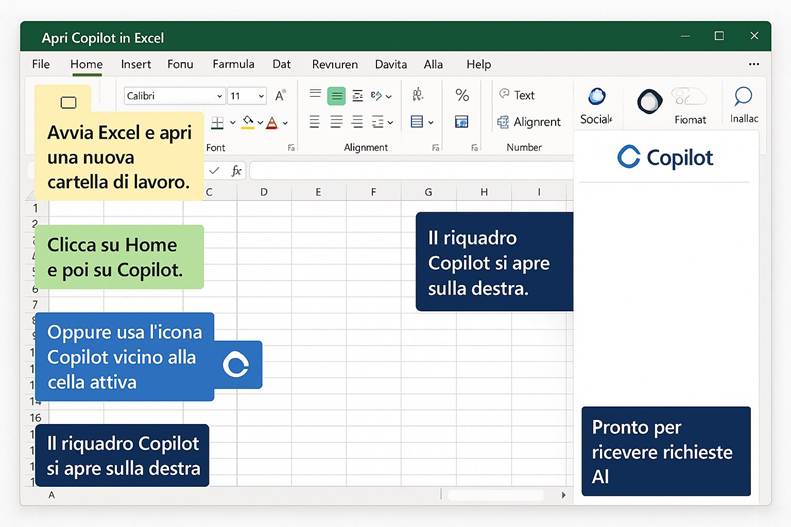Click the Number group label

point(524,147)
